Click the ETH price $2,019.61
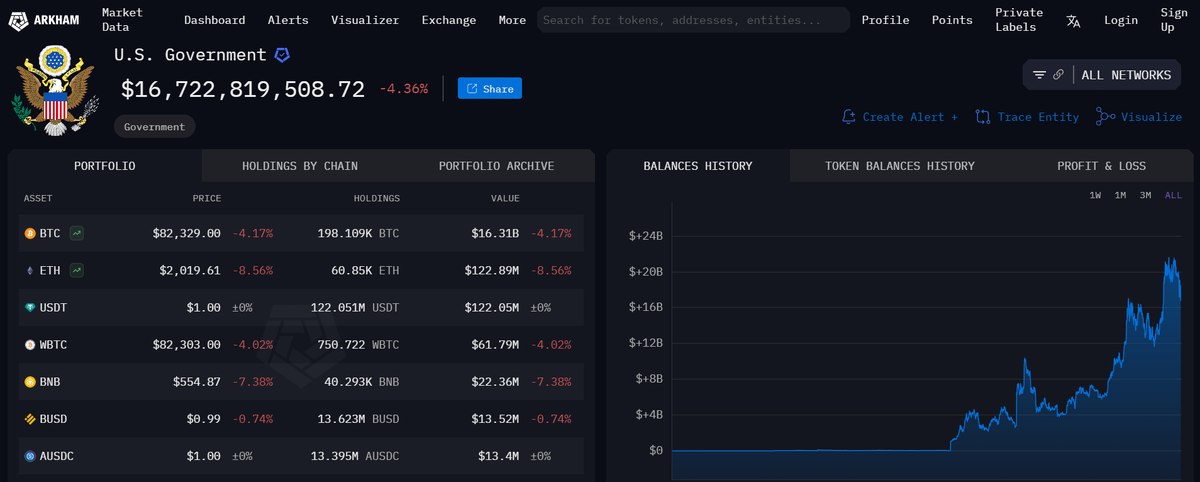 [190, 270]
